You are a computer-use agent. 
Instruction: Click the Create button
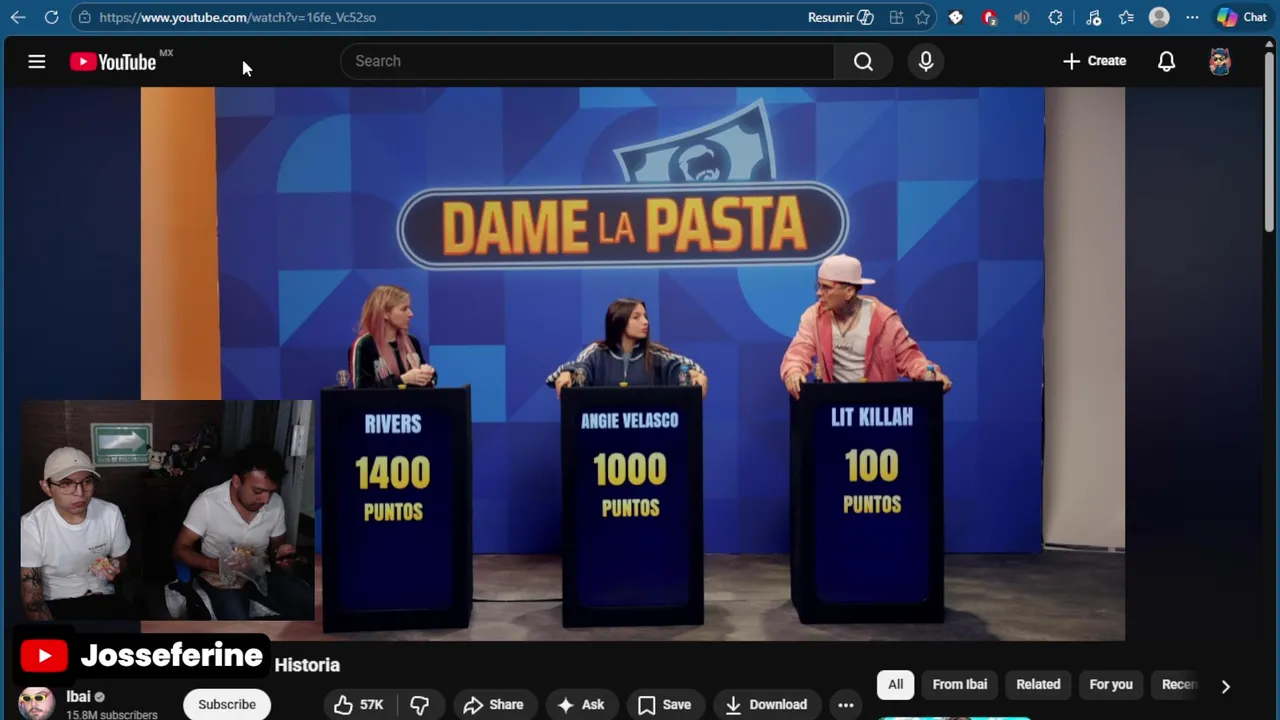pos(1094,61)
